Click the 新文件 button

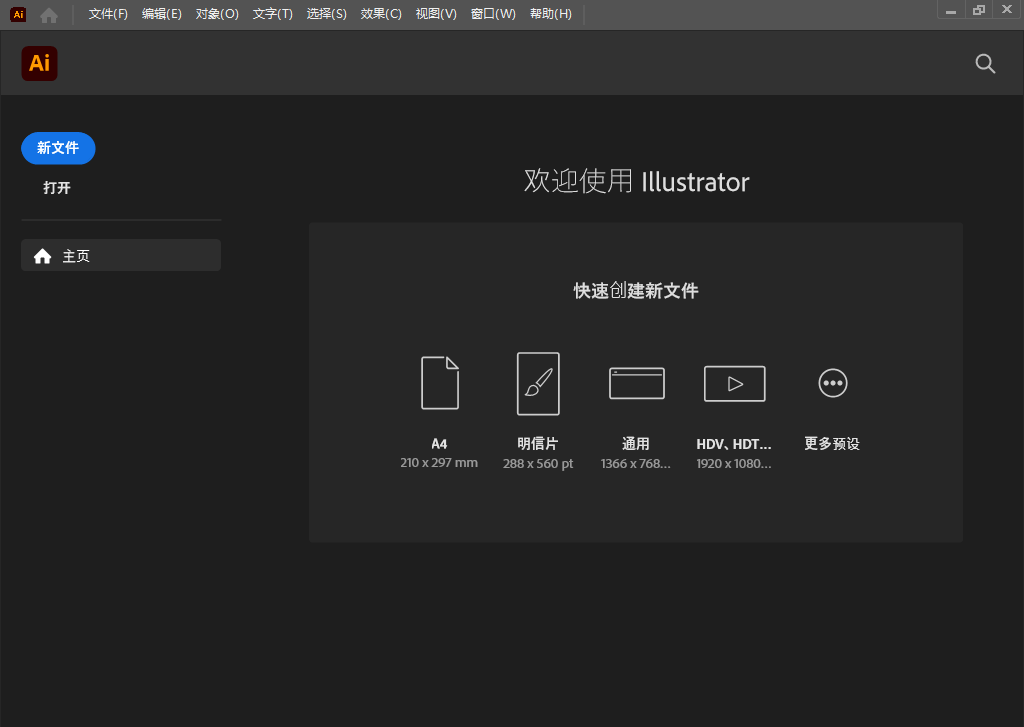pyautogui.click(x=58, y=148)
